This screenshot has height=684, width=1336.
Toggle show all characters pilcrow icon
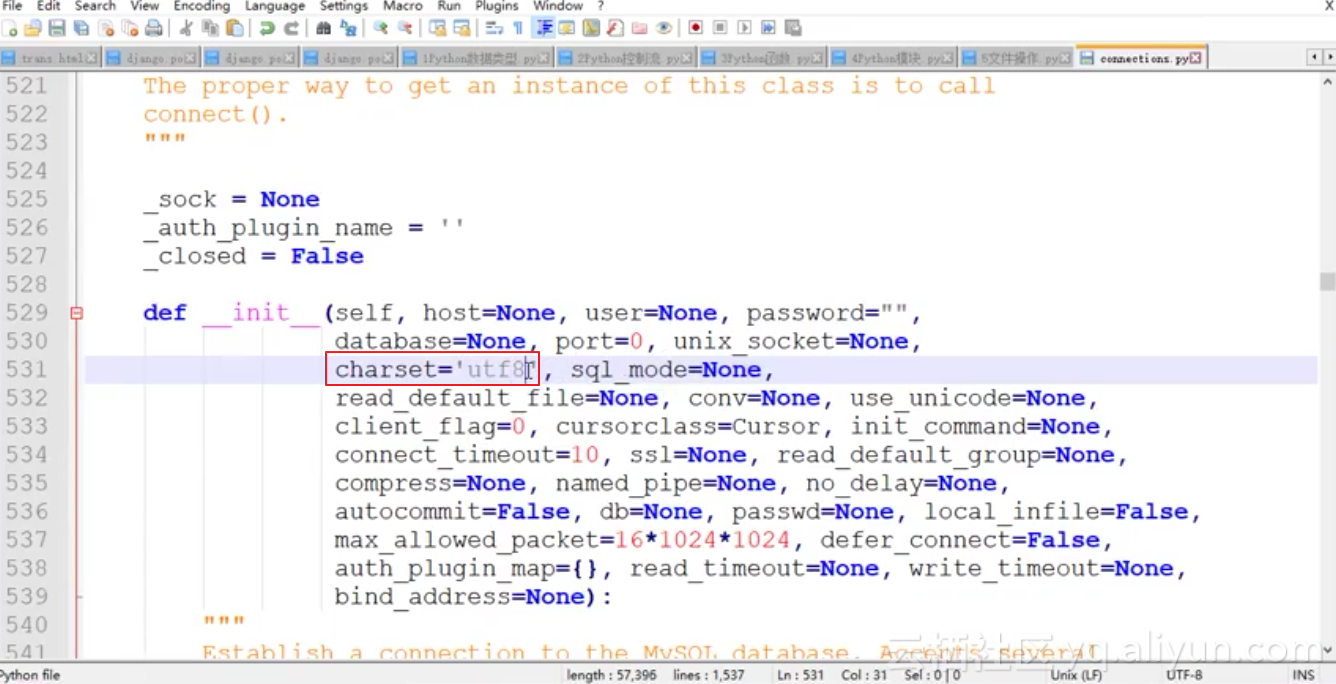coord(517,28)
